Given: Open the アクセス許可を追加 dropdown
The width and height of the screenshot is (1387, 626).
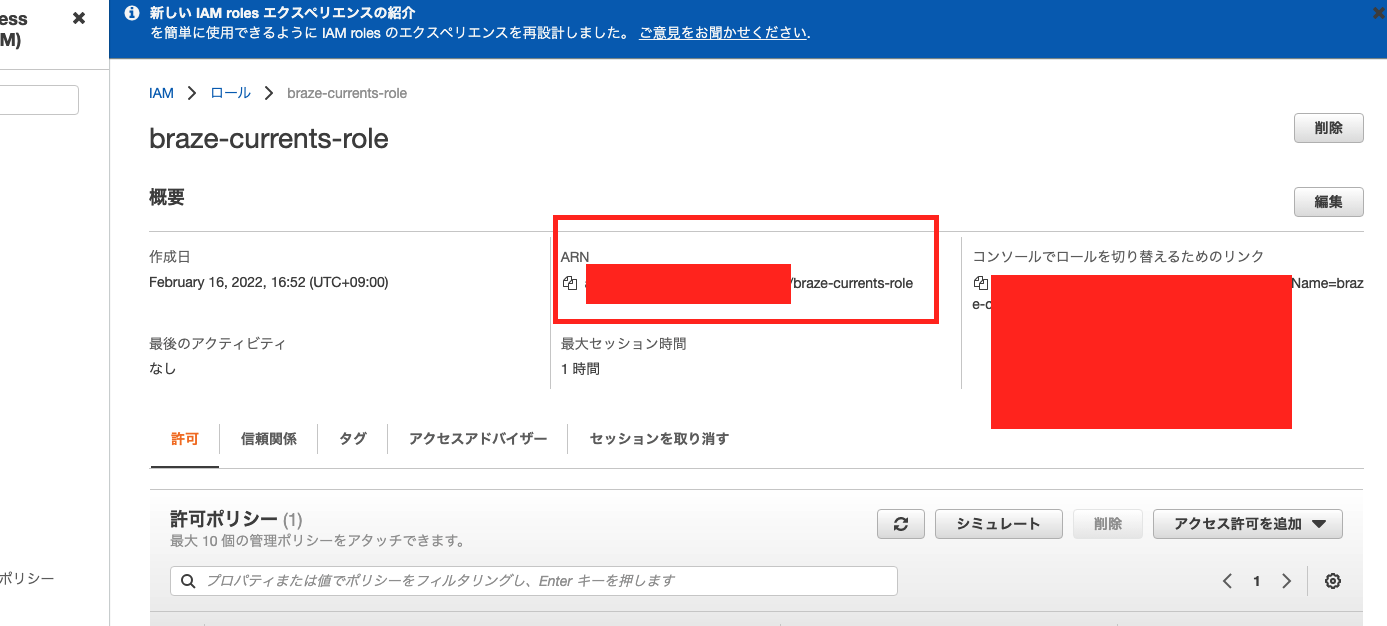Looking at the screenshot, I should pyautogui.click(x=1247, y=523).
